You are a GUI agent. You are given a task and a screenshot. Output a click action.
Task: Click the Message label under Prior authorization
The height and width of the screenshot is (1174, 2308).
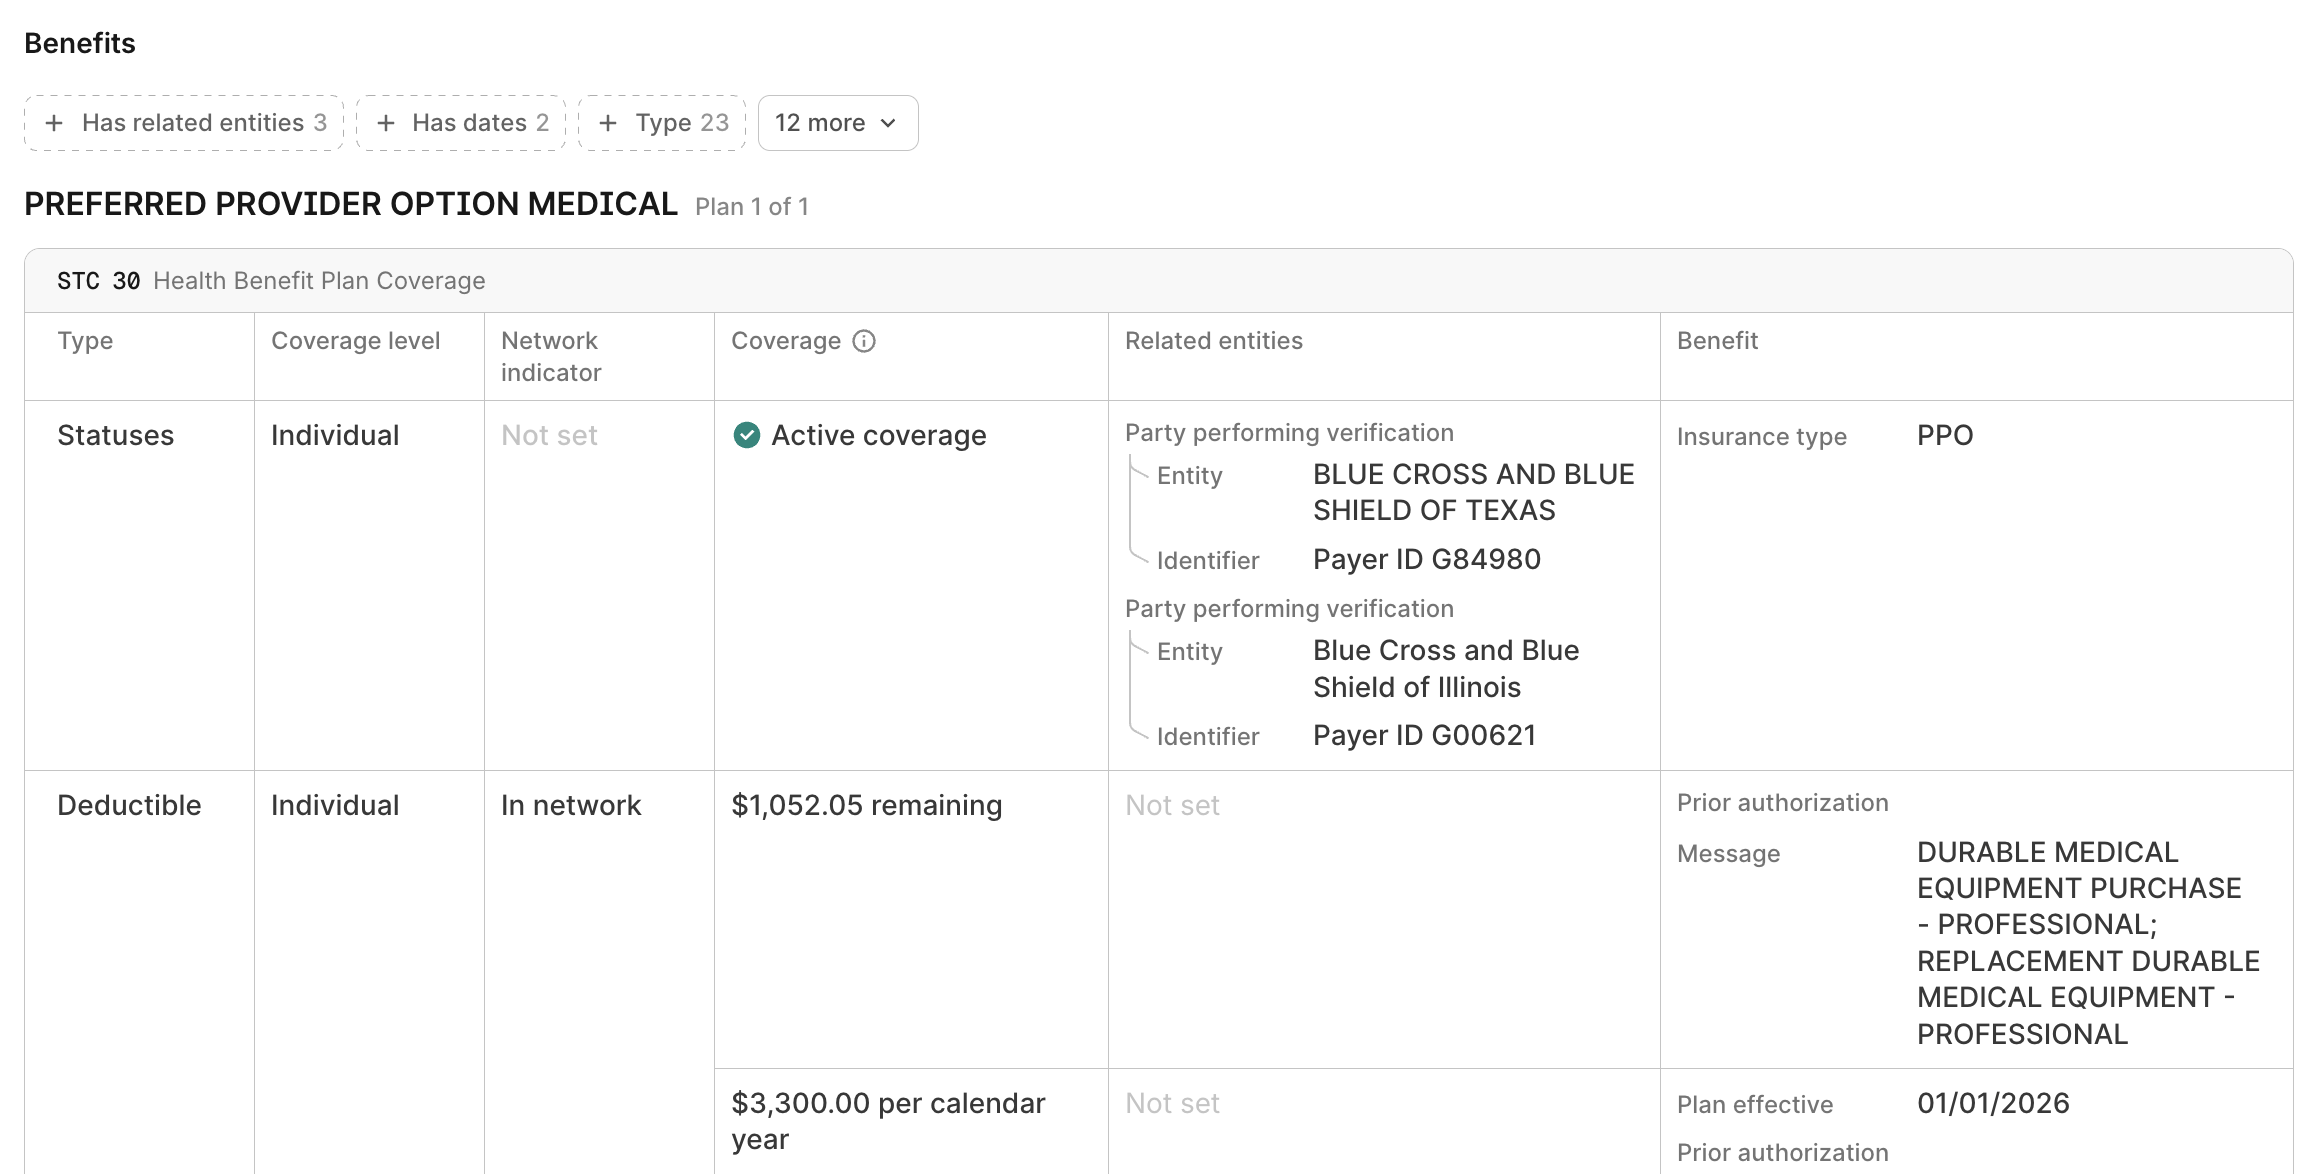click(1728, 854)
